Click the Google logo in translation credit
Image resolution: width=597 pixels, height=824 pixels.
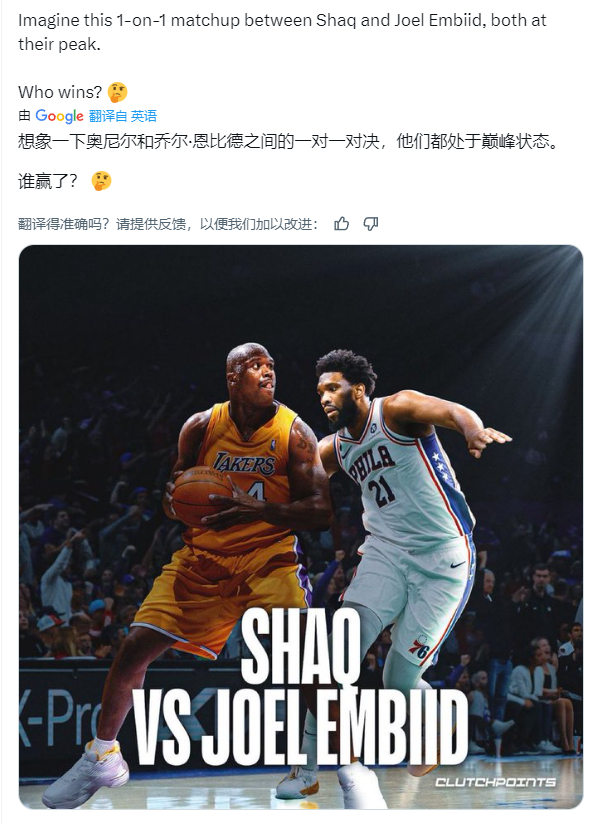coord(59,116)
